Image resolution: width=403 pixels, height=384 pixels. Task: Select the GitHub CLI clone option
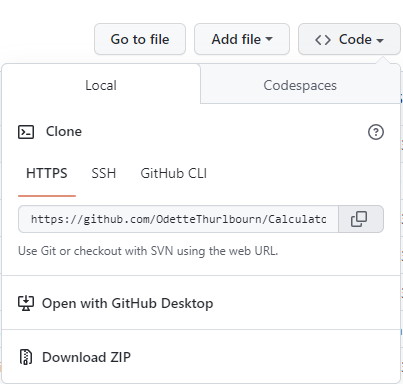point(174,174)
